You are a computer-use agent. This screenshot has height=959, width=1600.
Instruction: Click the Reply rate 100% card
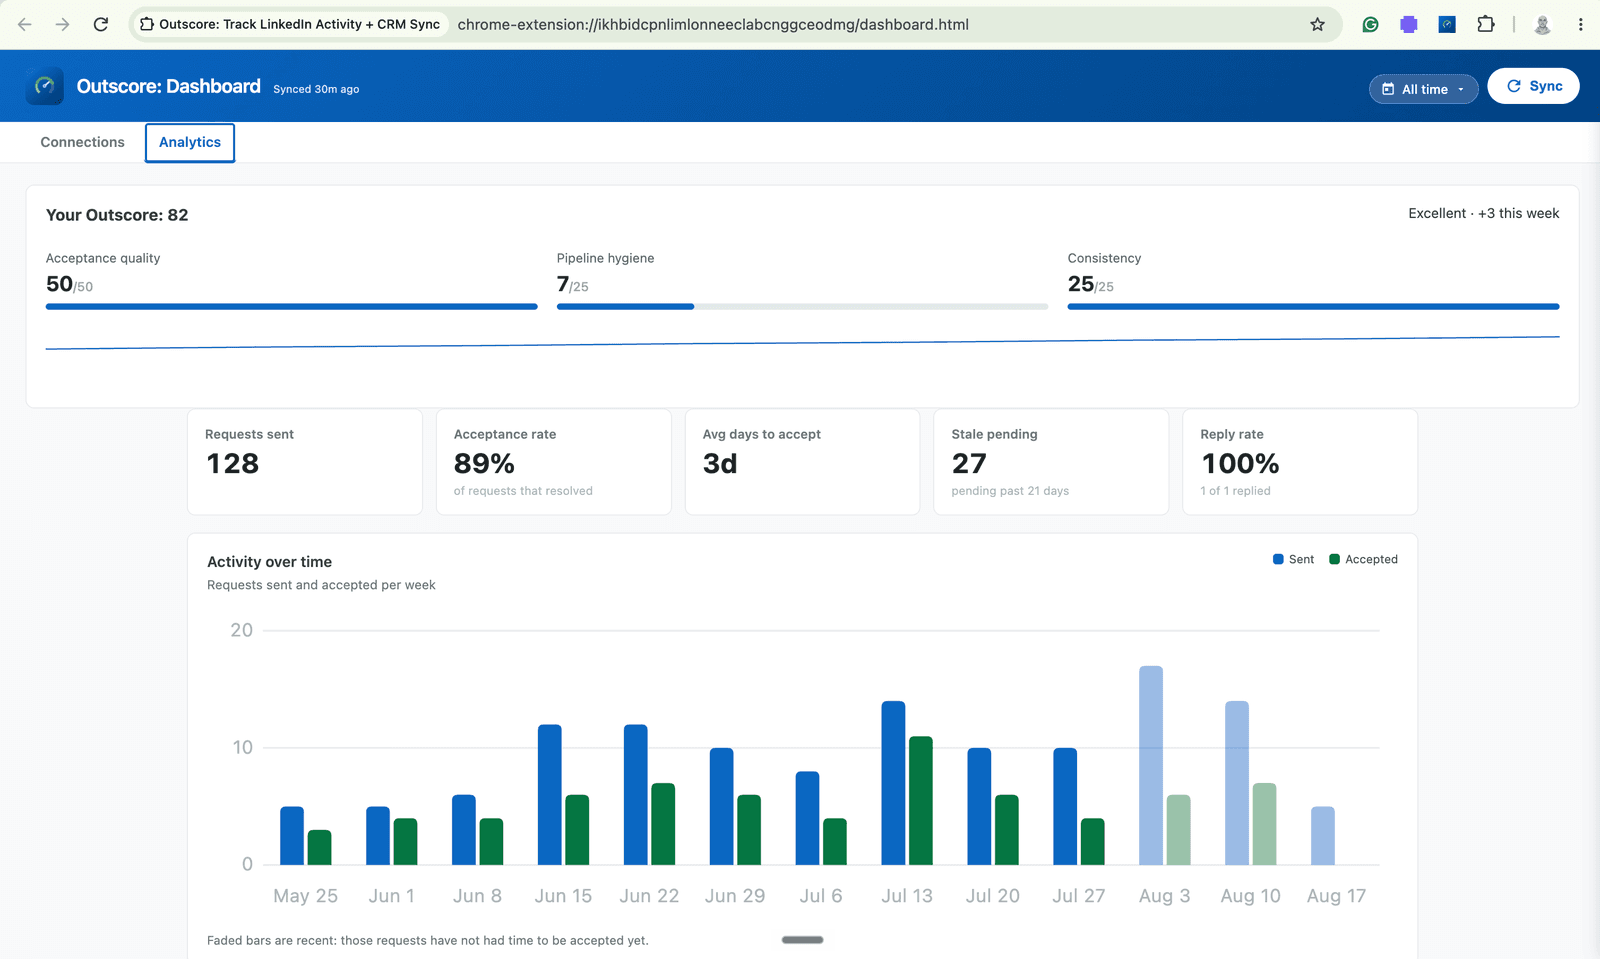point(1300,462)
